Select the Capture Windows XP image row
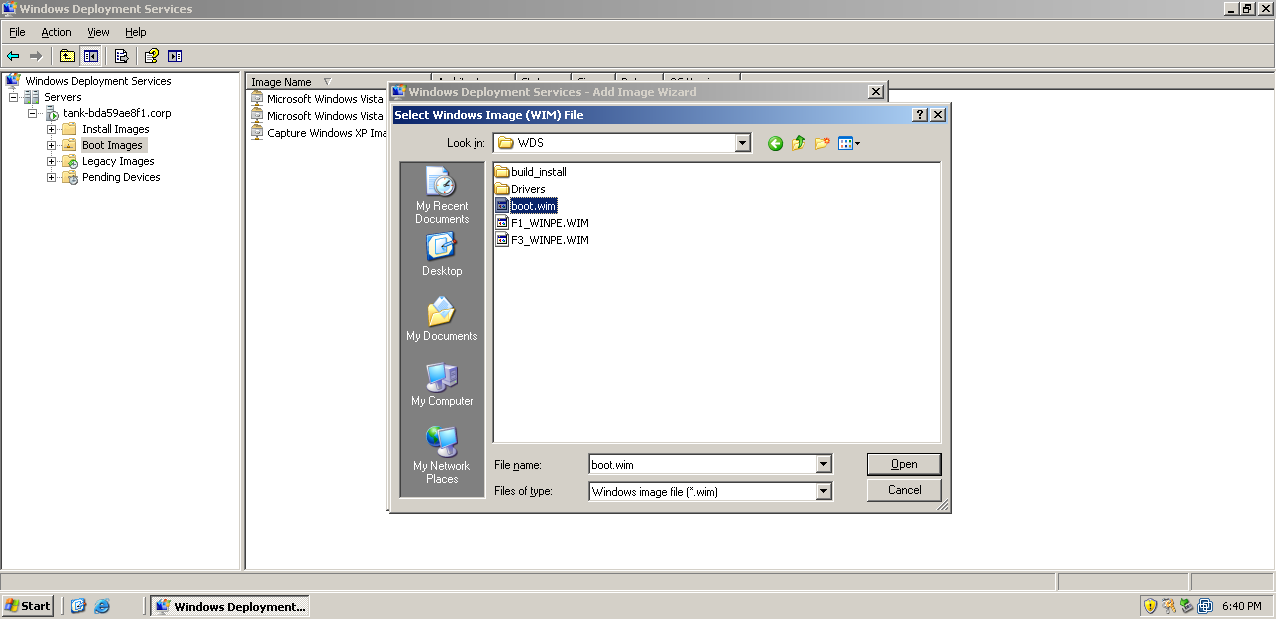Viewport: 1276px width, 619px height. pyautogui.click(x=318, y=133)
